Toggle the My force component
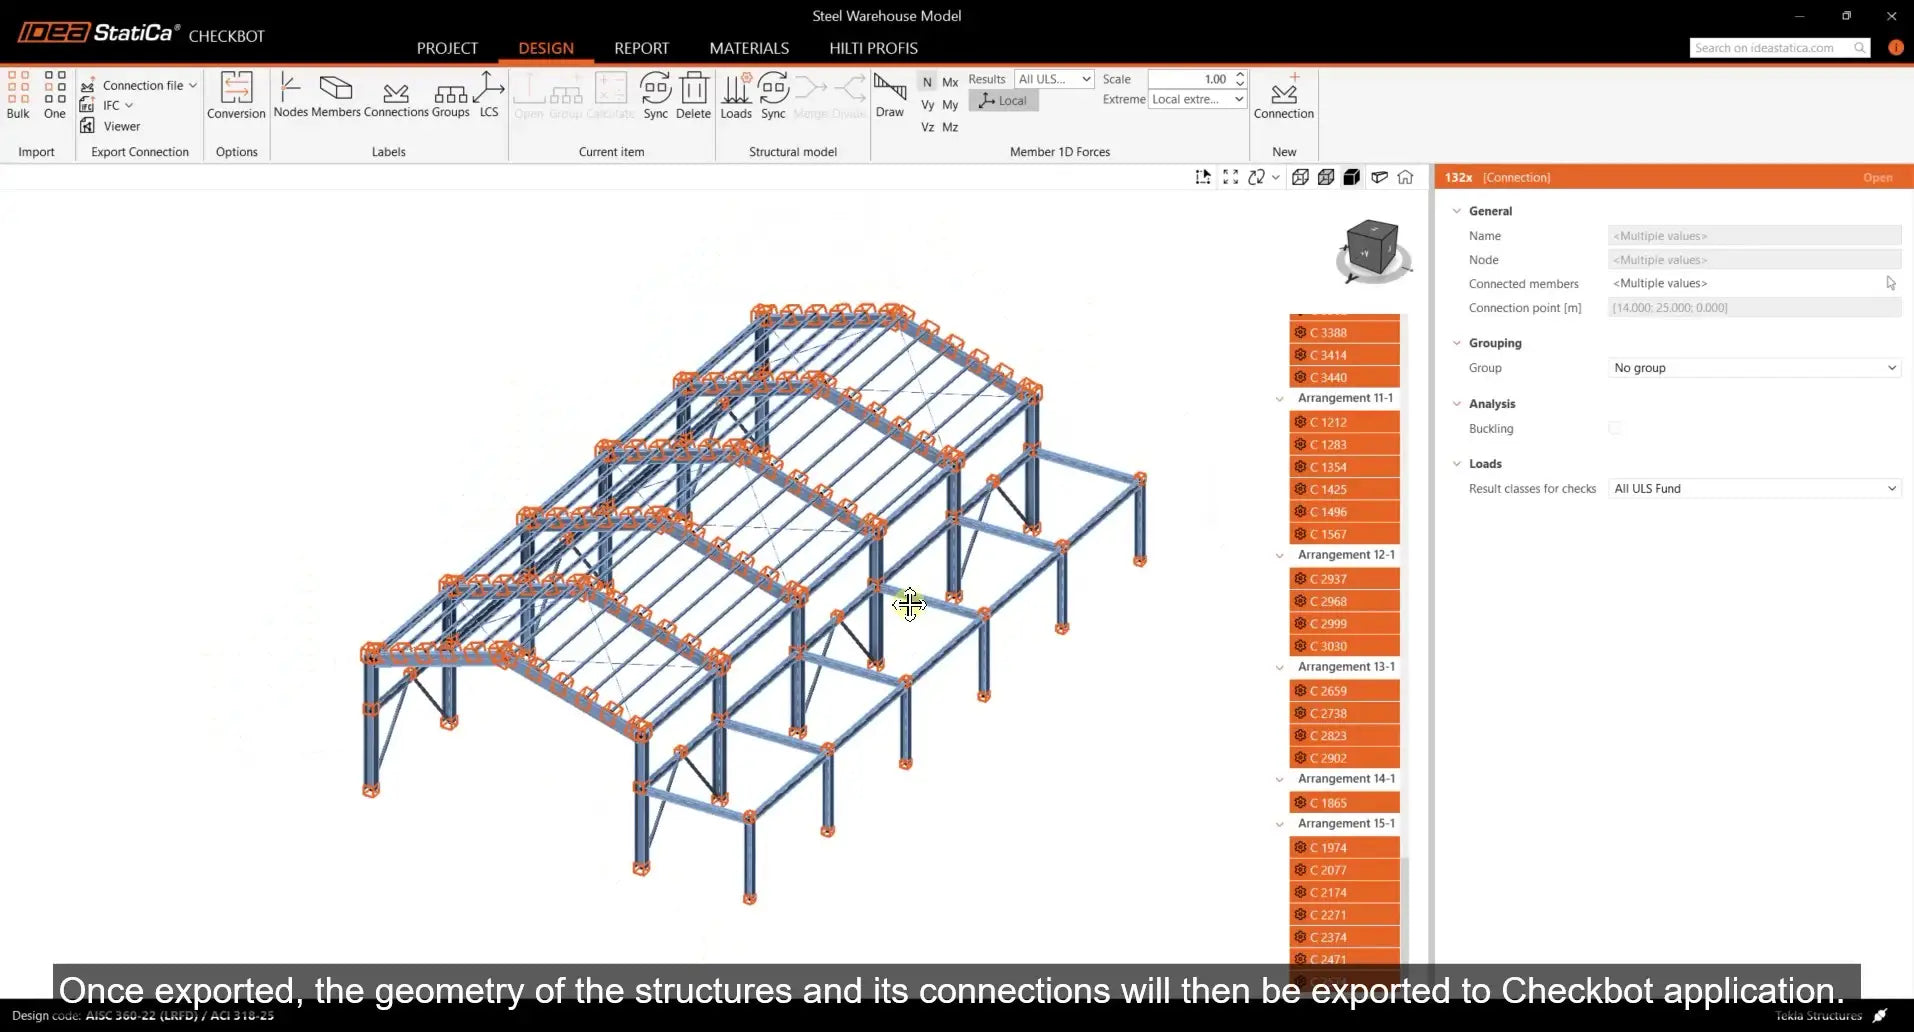The height and width of the screenshot is (1032, 1914). tap(950, 105)
